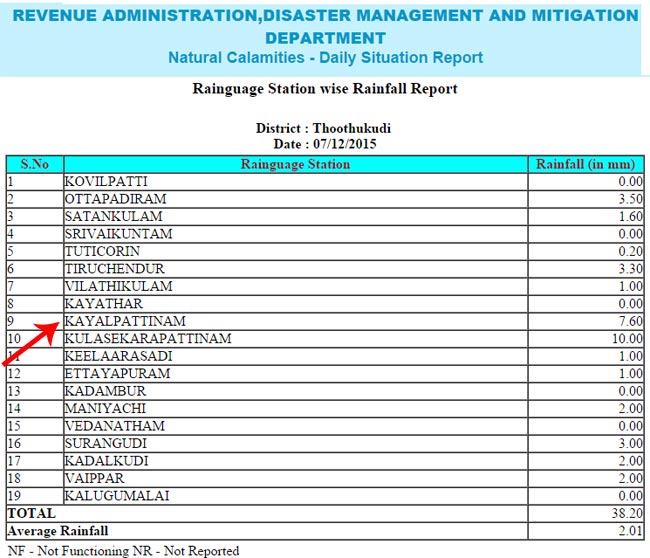Image resolution: width=650 pixels, height=558 pixels.
Task: Select the TIRUCHENDUR station name
Action: point(115,269)
